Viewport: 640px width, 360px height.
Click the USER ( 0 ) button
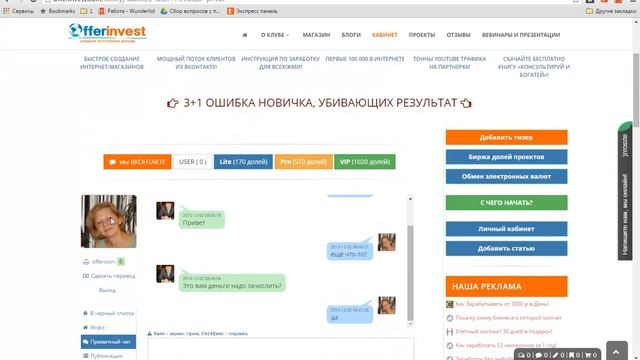click(193, 162)
